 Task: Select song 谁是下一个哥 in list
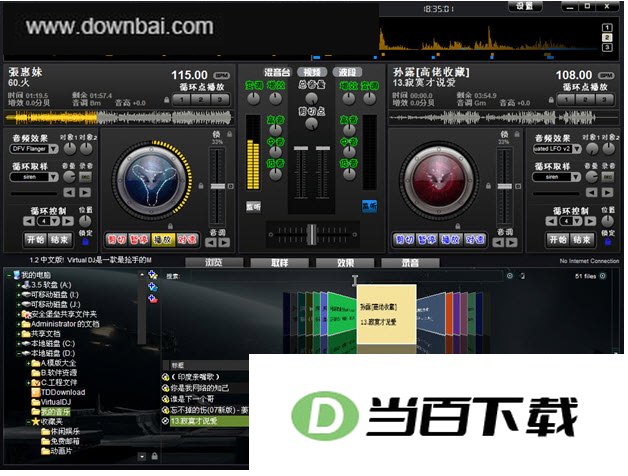point(192,399)
